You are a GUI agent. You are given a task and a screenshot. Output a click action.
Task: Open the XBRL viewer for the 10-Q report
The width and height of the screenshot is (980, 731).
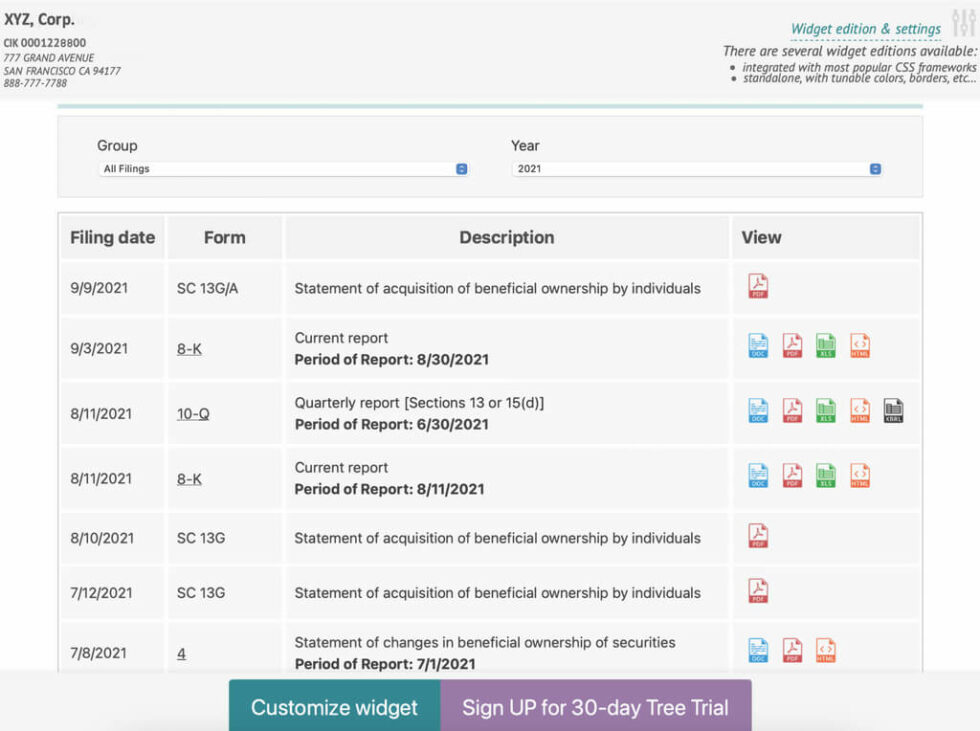[893, 410]
